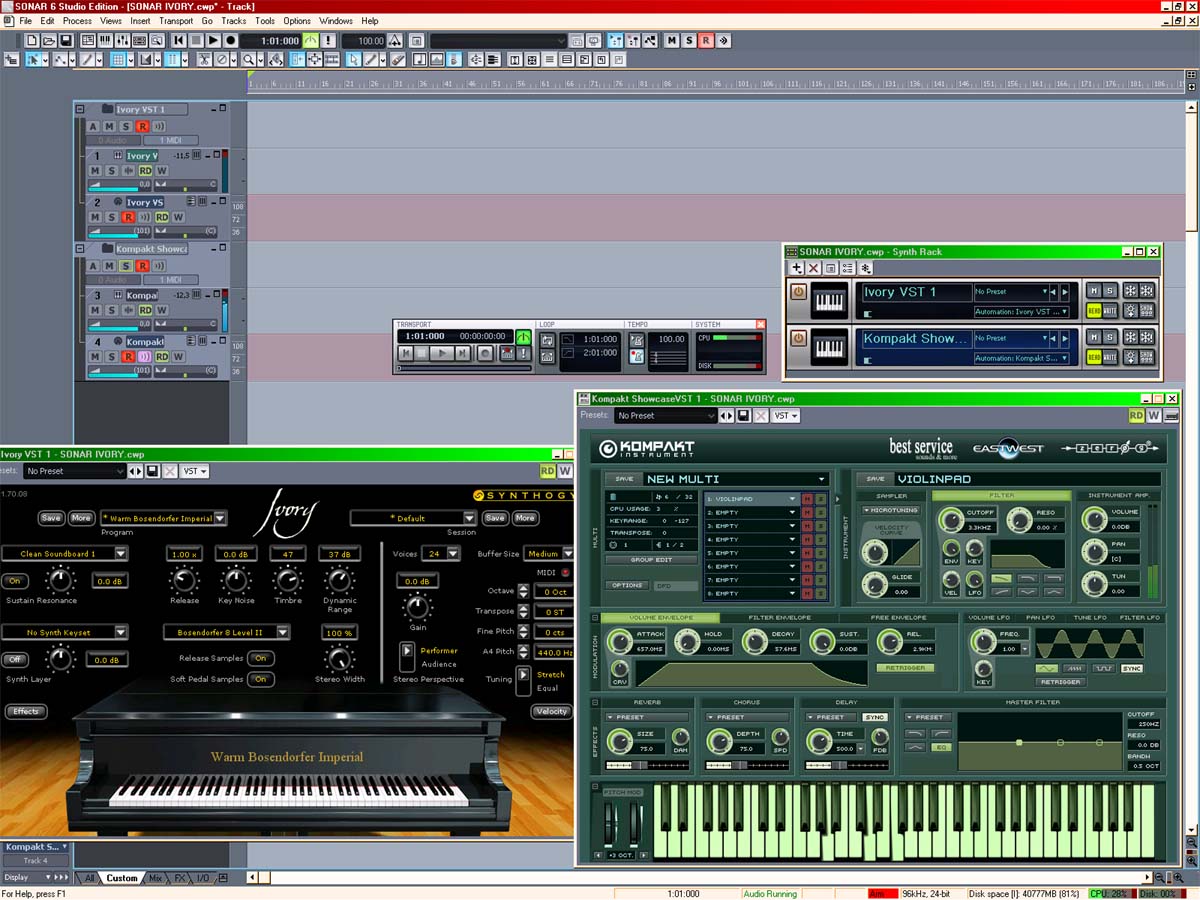This screenshot has width=1200, height=900.
Task: Open the Ivory VST 1 track folder icon
Action: pos(107,109)
